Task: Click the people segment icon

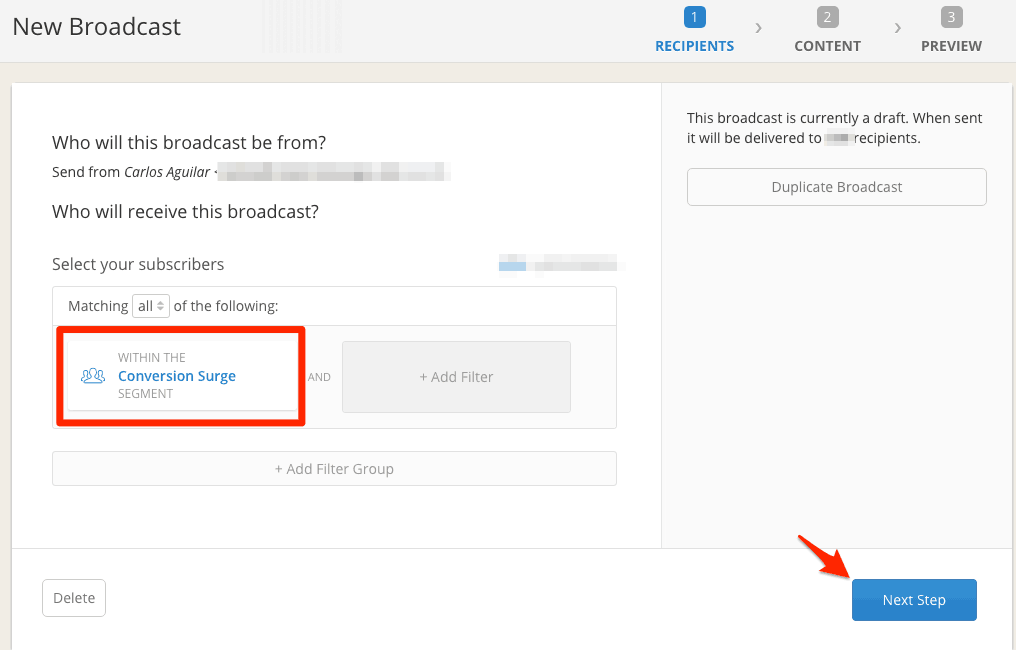Action: [93, 376]
